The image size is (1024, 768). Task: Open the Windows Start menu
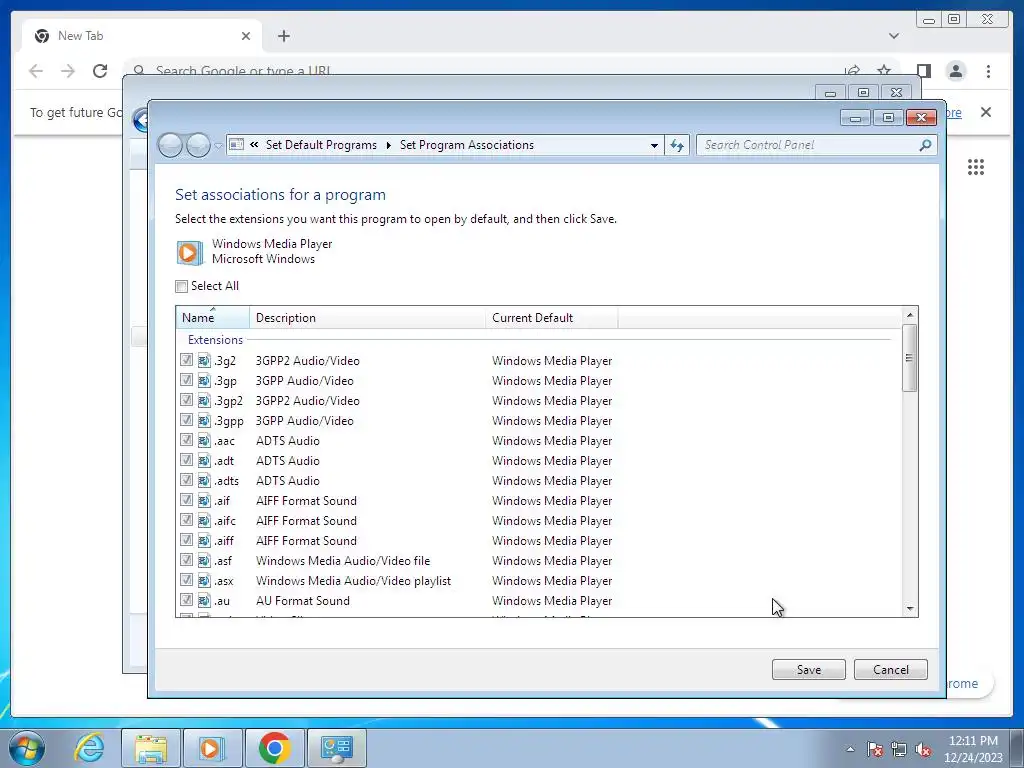tap(26, 748)
